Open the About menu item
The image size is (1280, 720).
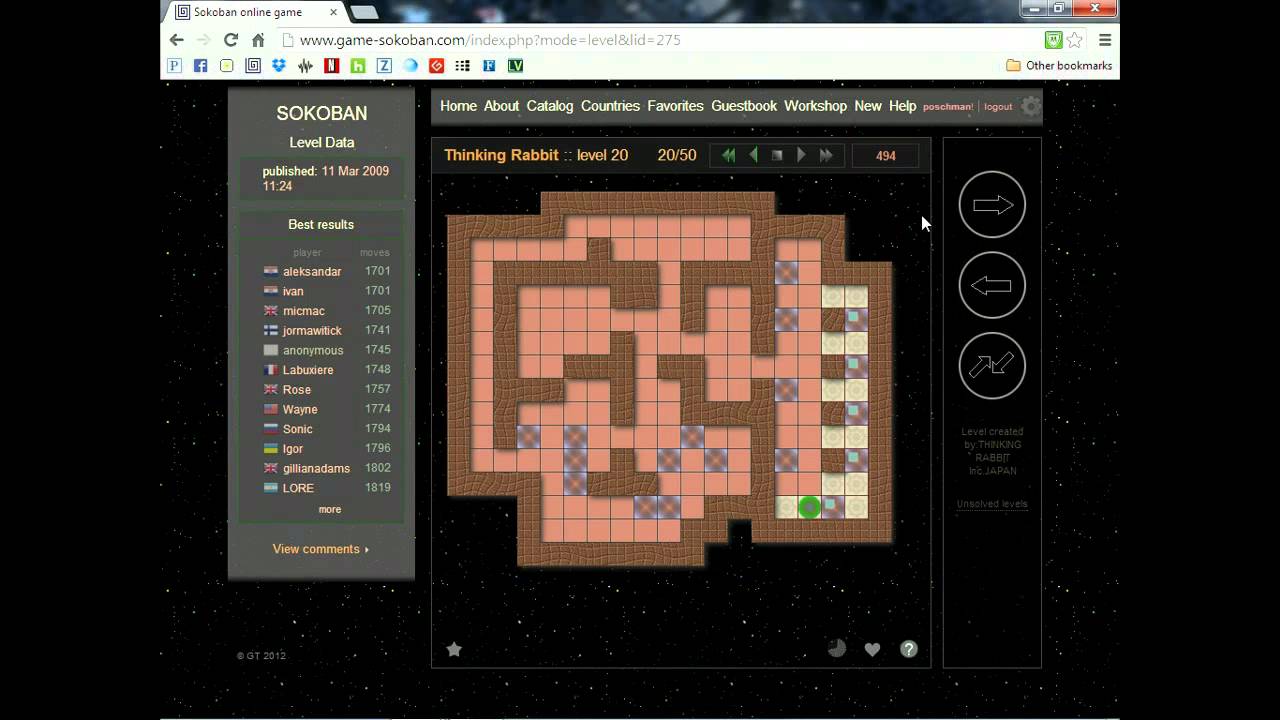click(x=501, y=106)
